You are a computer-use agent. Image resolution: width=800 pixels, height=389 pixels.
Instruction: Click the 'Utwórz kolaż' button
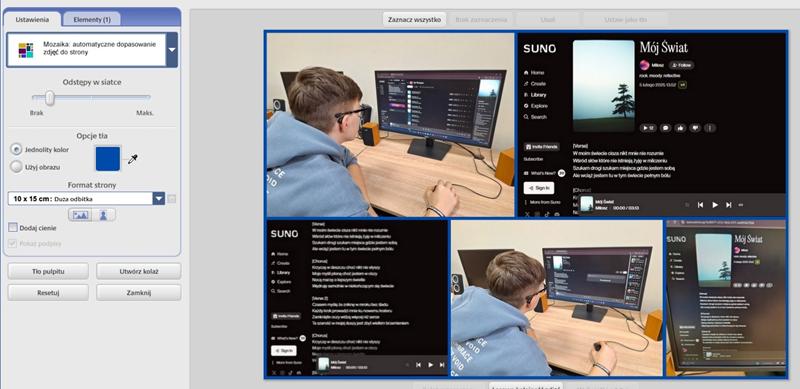(139, 272)
